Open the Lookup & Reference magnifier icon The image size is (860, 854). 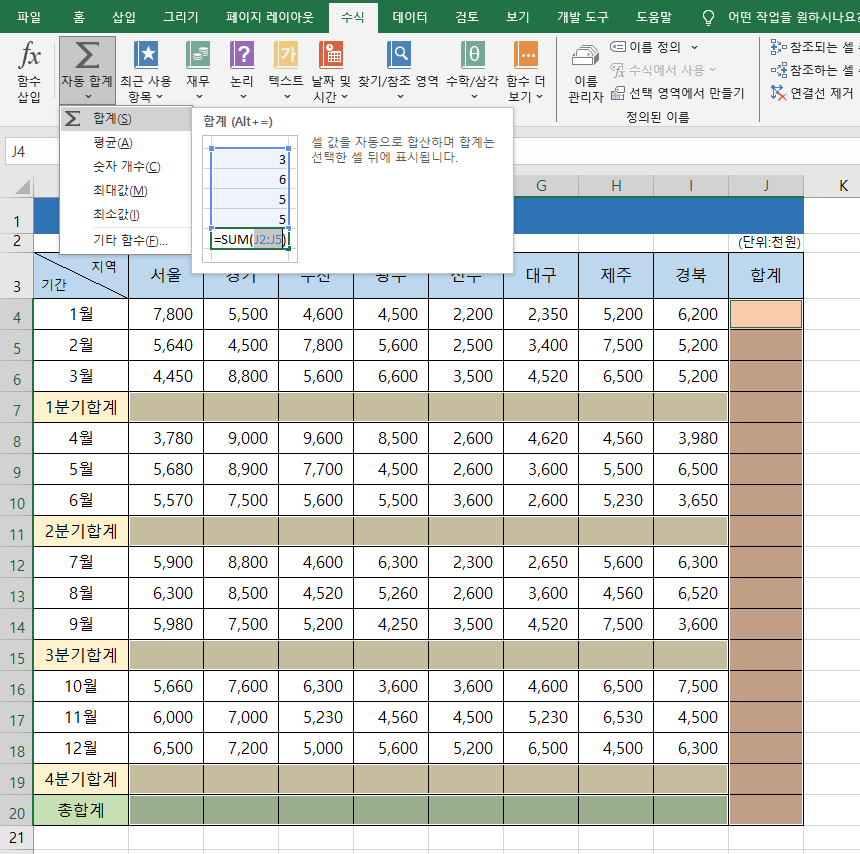point(399,55)
